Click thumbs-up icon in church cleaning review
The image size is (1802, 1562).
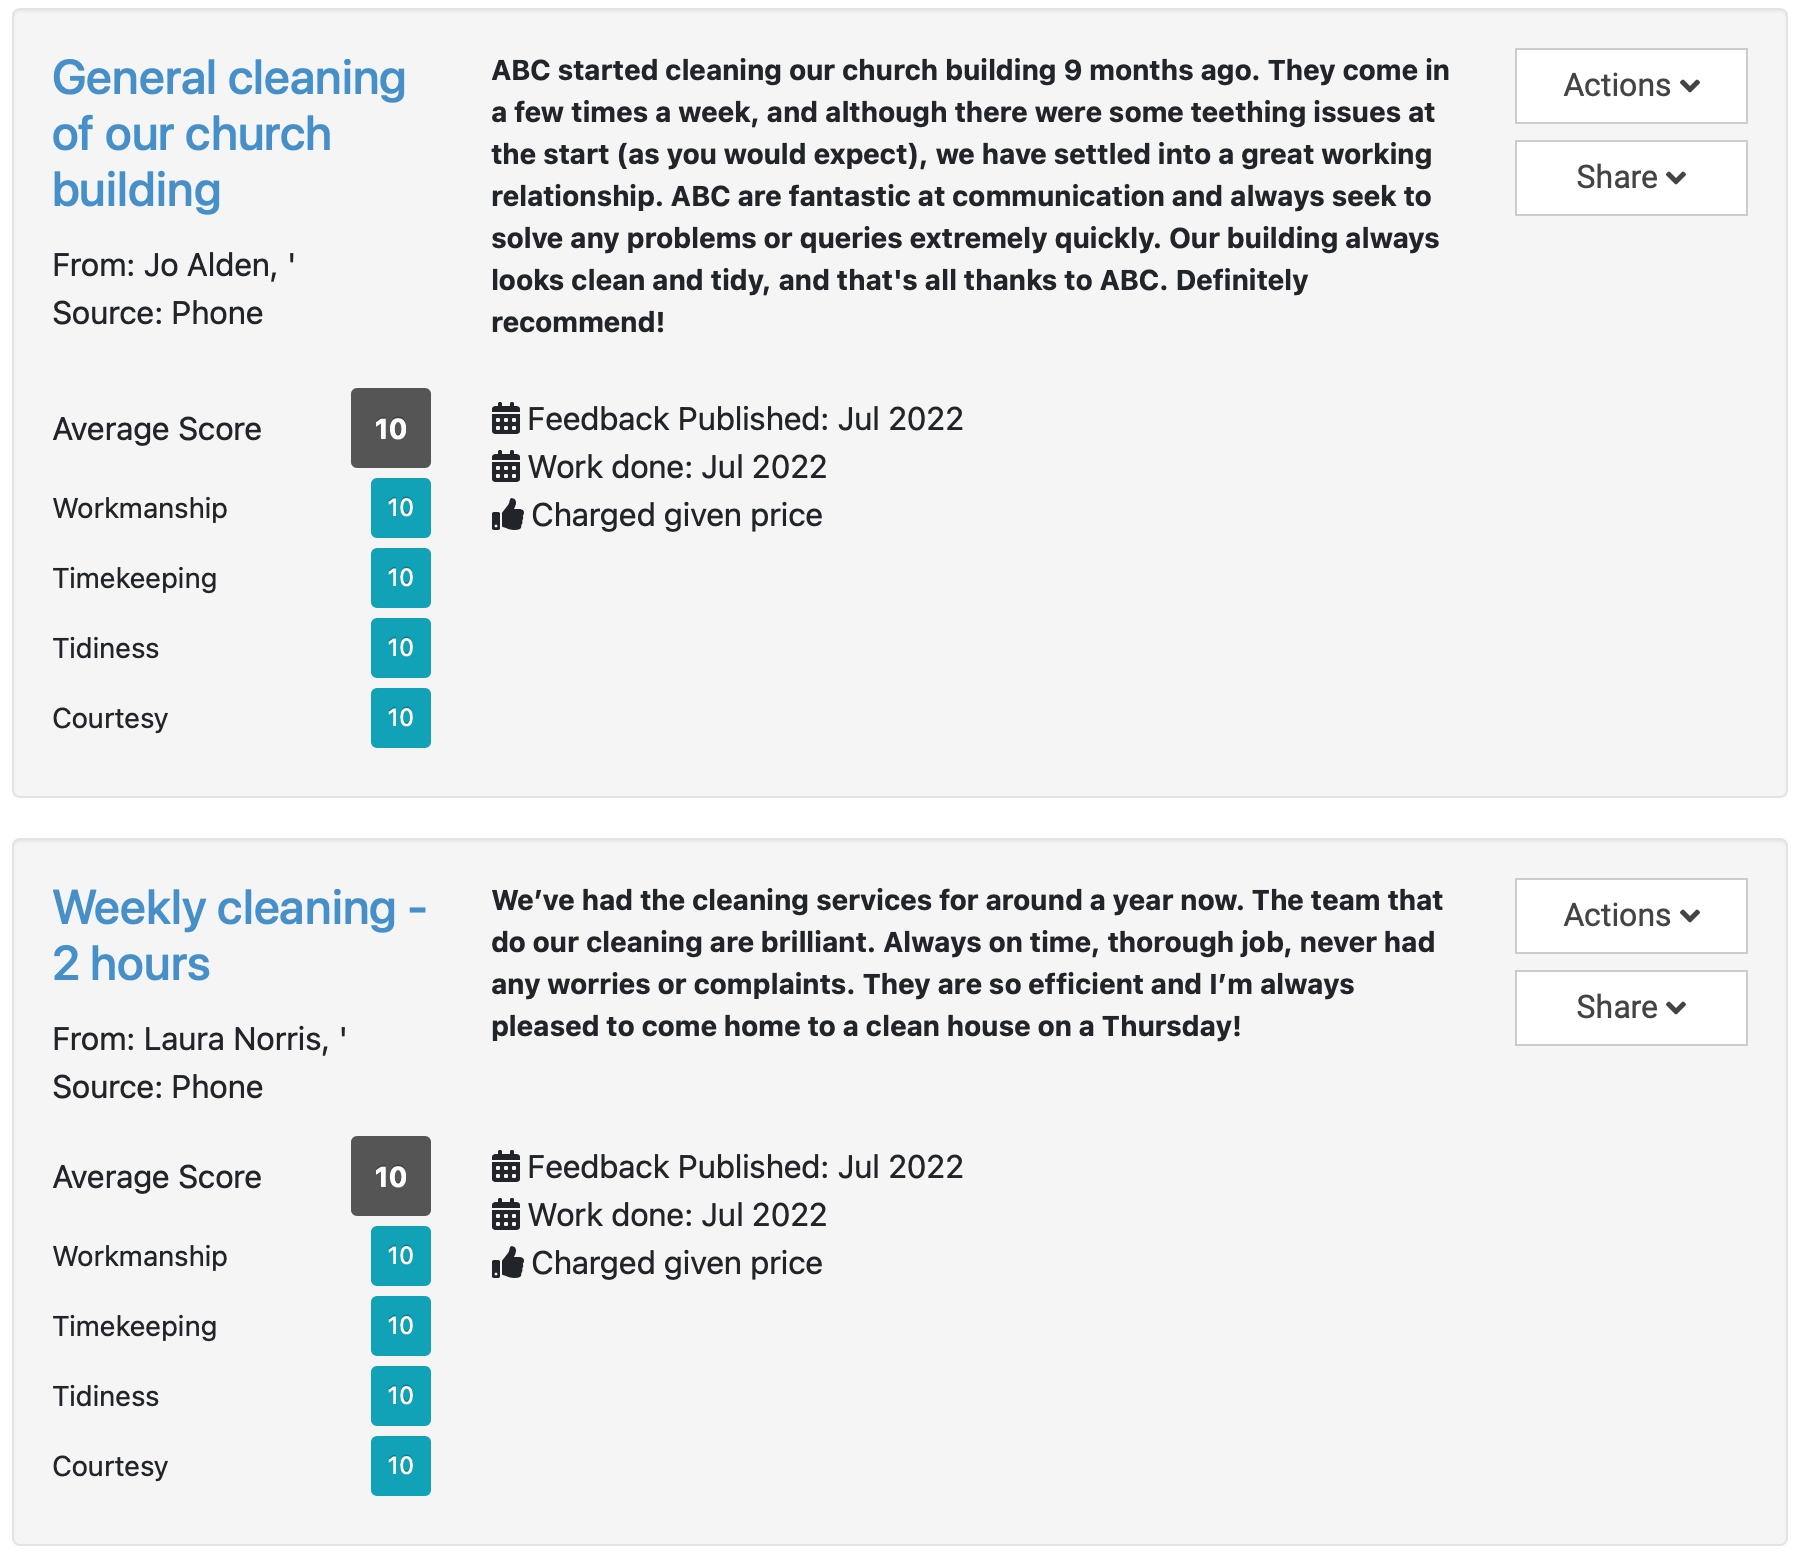(508, 515)
